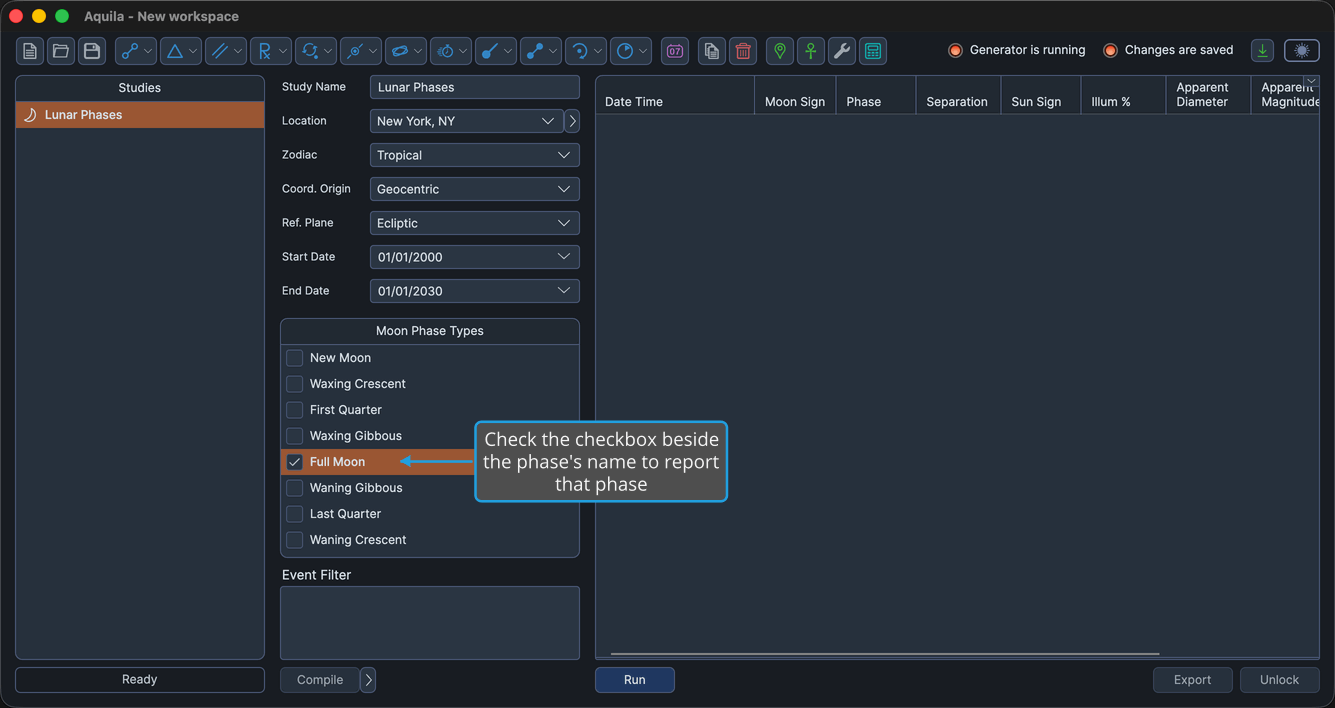Check the New Moon checkbox
Viewport: 1335px width, 708px height.
pos(295,358)
